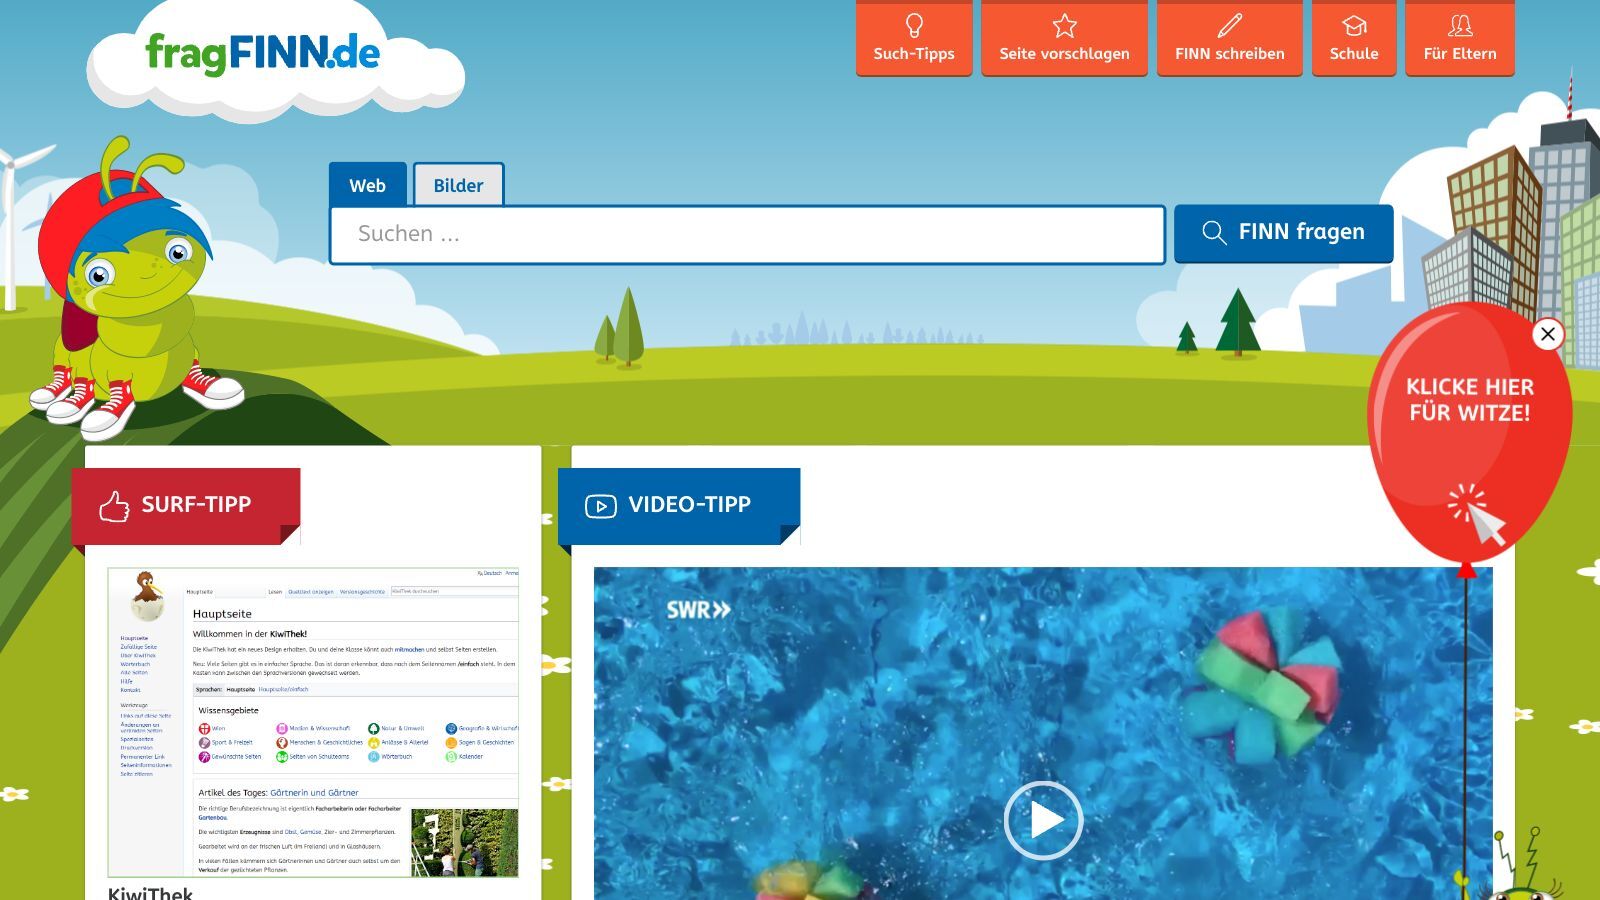Switch to the Bilder search tab
The width and height of the screenshot is (1600, 900).
(458, 185)
